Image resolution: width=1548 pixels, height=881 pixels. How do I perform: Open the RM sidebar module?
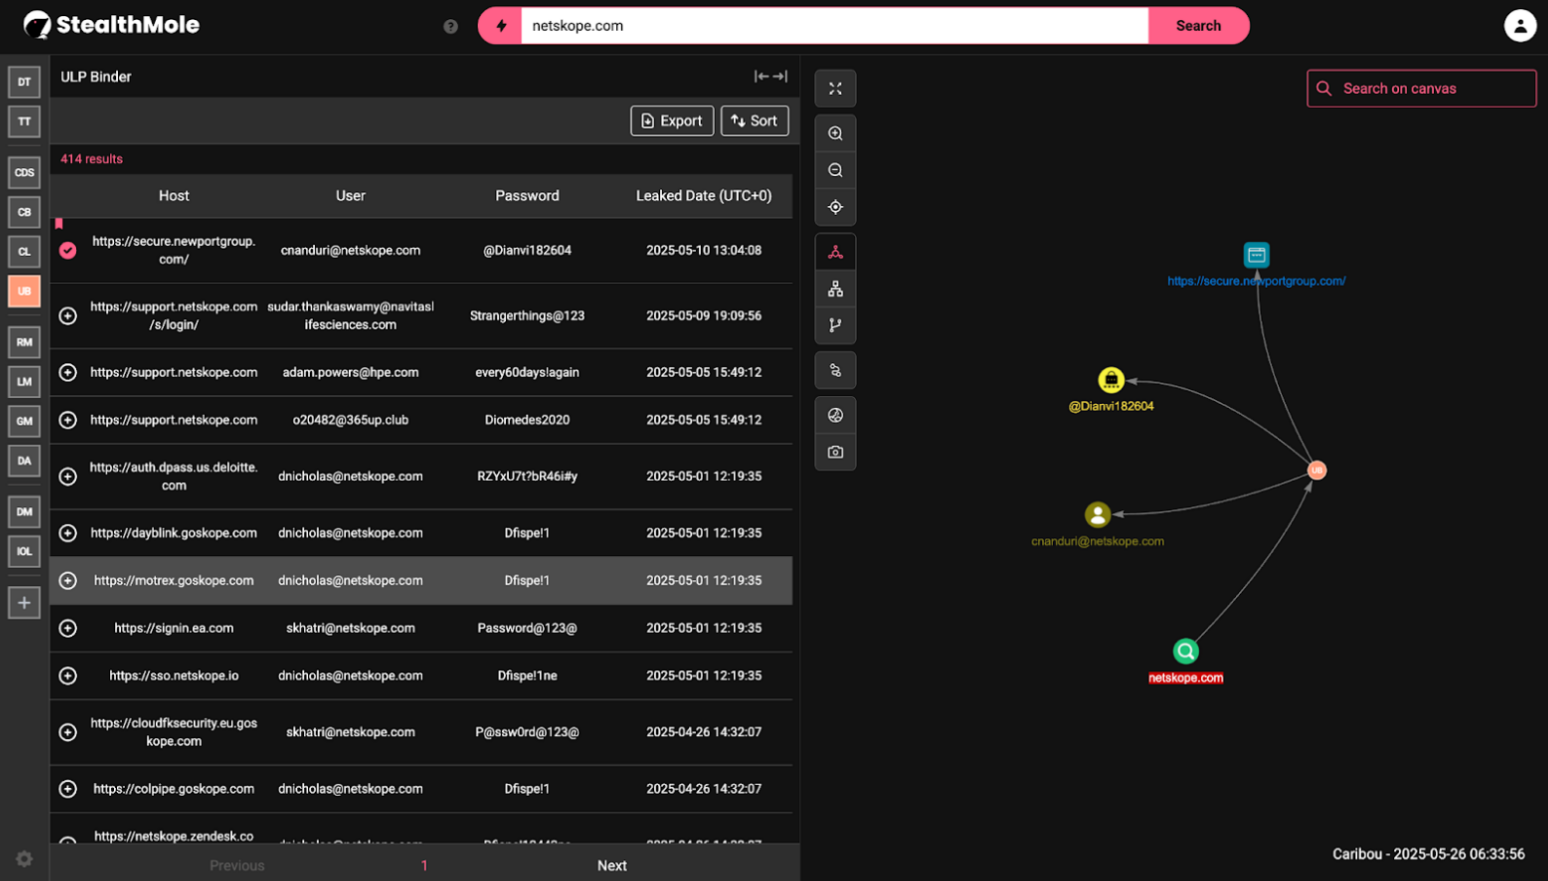click(x=24, y=342)
